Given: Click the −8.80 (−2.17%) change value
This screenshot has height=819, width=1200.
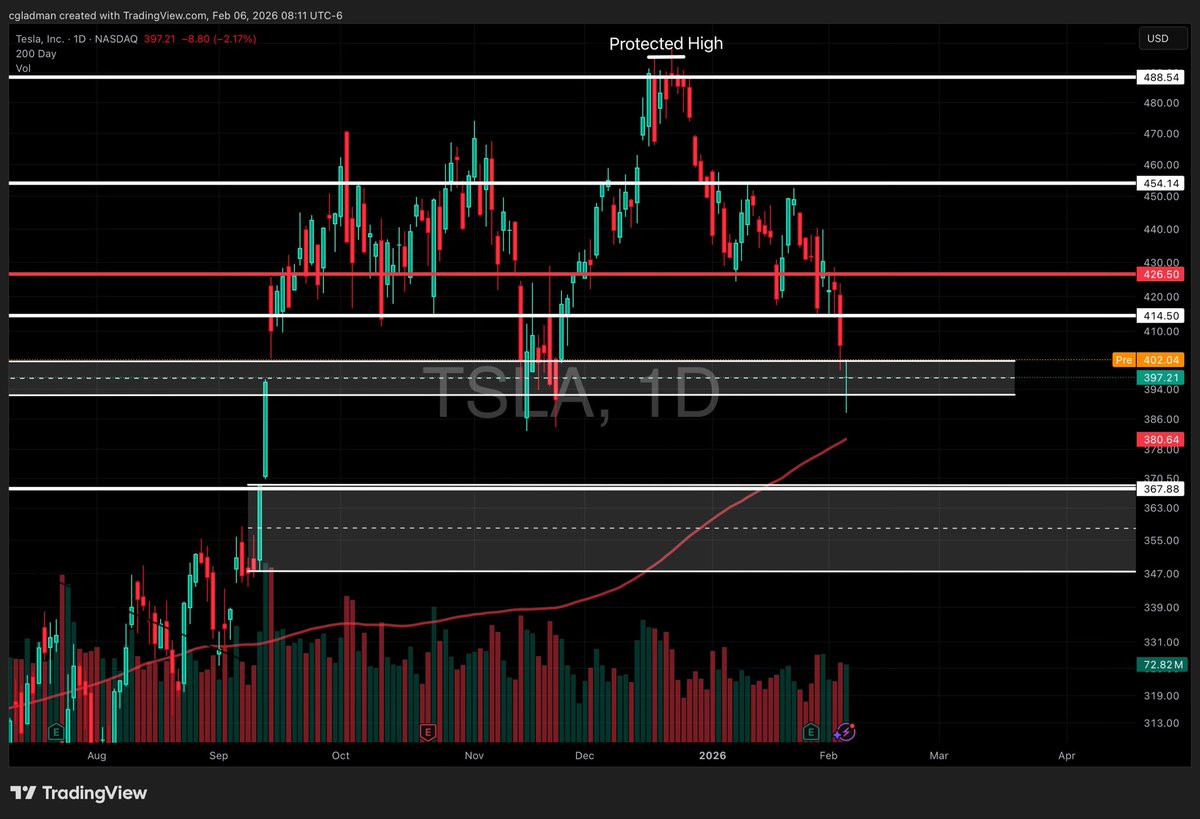Looking at the screenshot, I should click(x=217, y=39).
